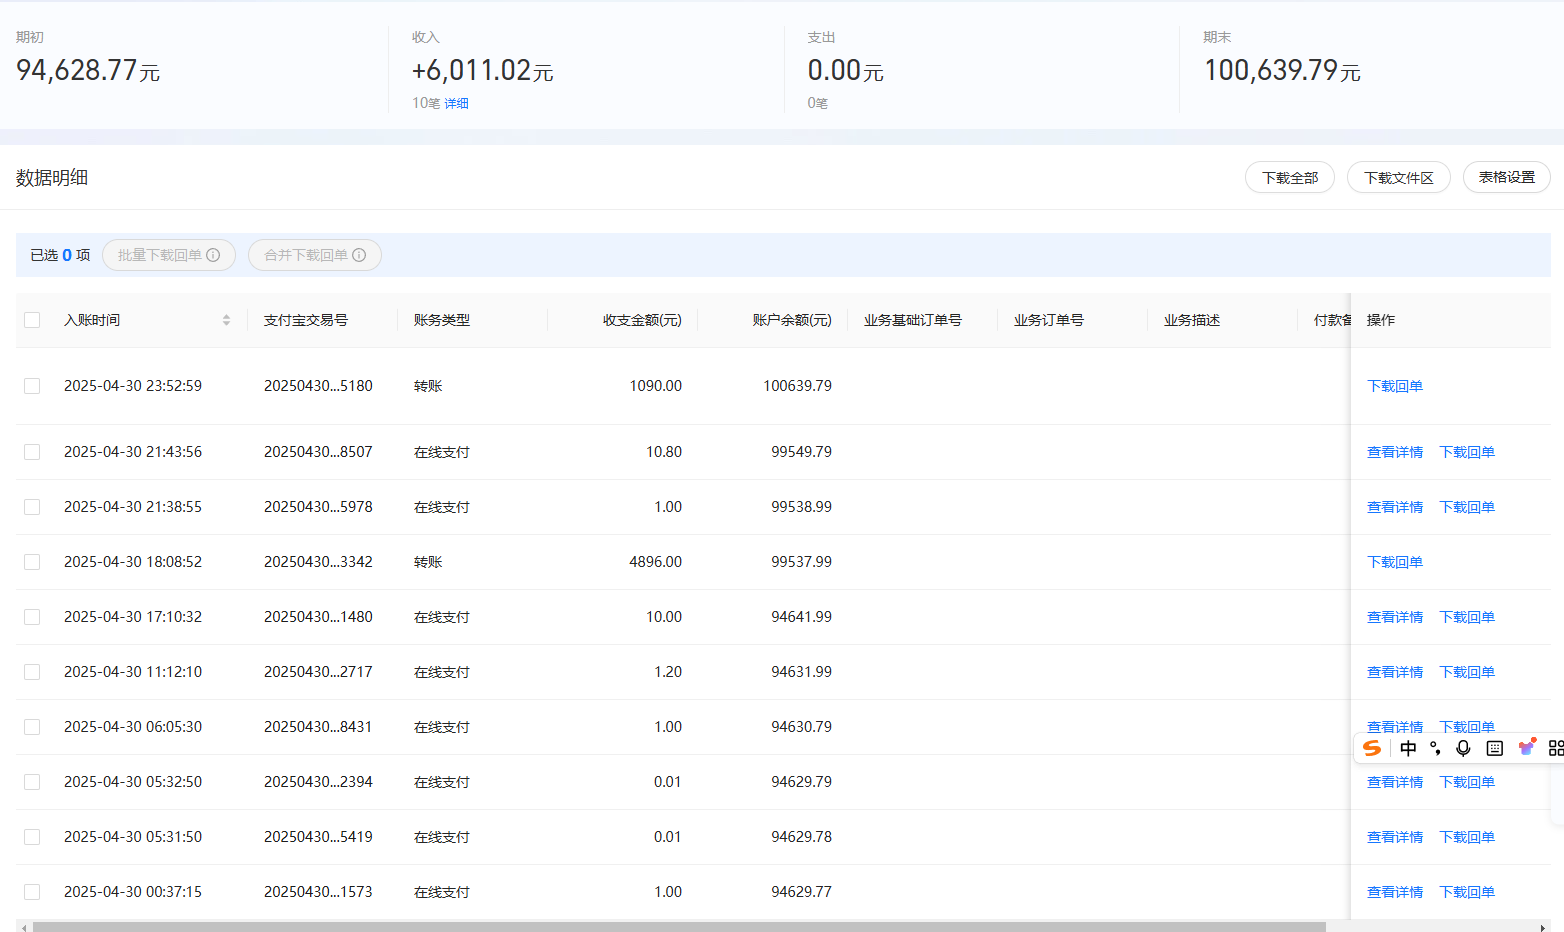This screenshot has height=932, width=1564.
Task: Click the microphone voice input icon
Action: click(1463, 748)
